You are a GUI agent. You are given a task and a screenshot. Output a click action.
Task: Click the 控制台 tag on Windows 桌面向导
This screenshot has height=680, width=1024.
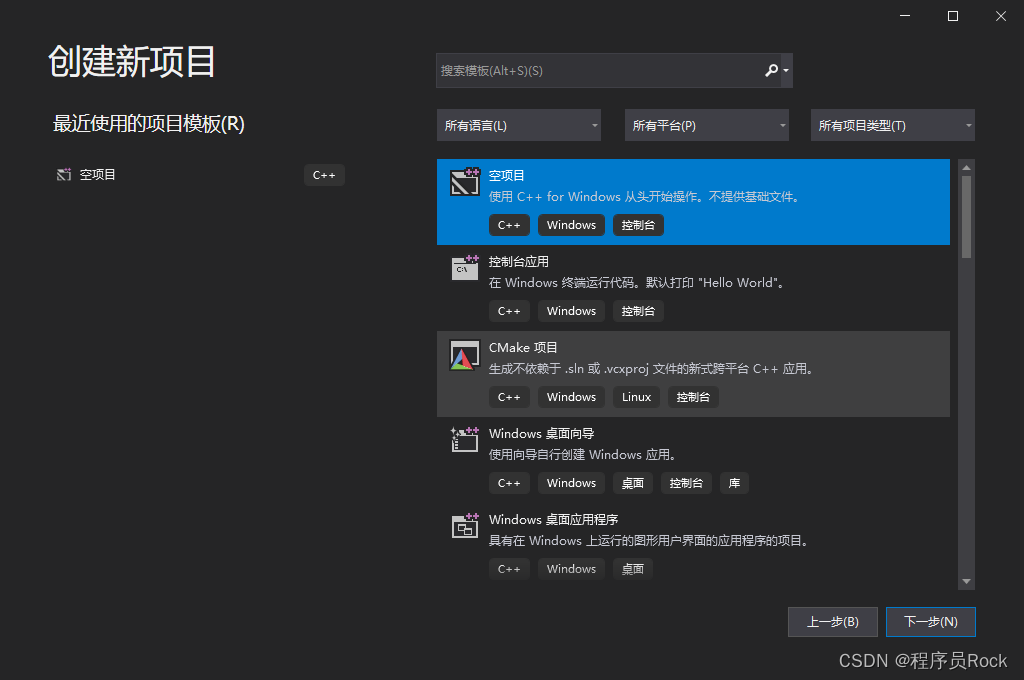(x=686, y=483)
